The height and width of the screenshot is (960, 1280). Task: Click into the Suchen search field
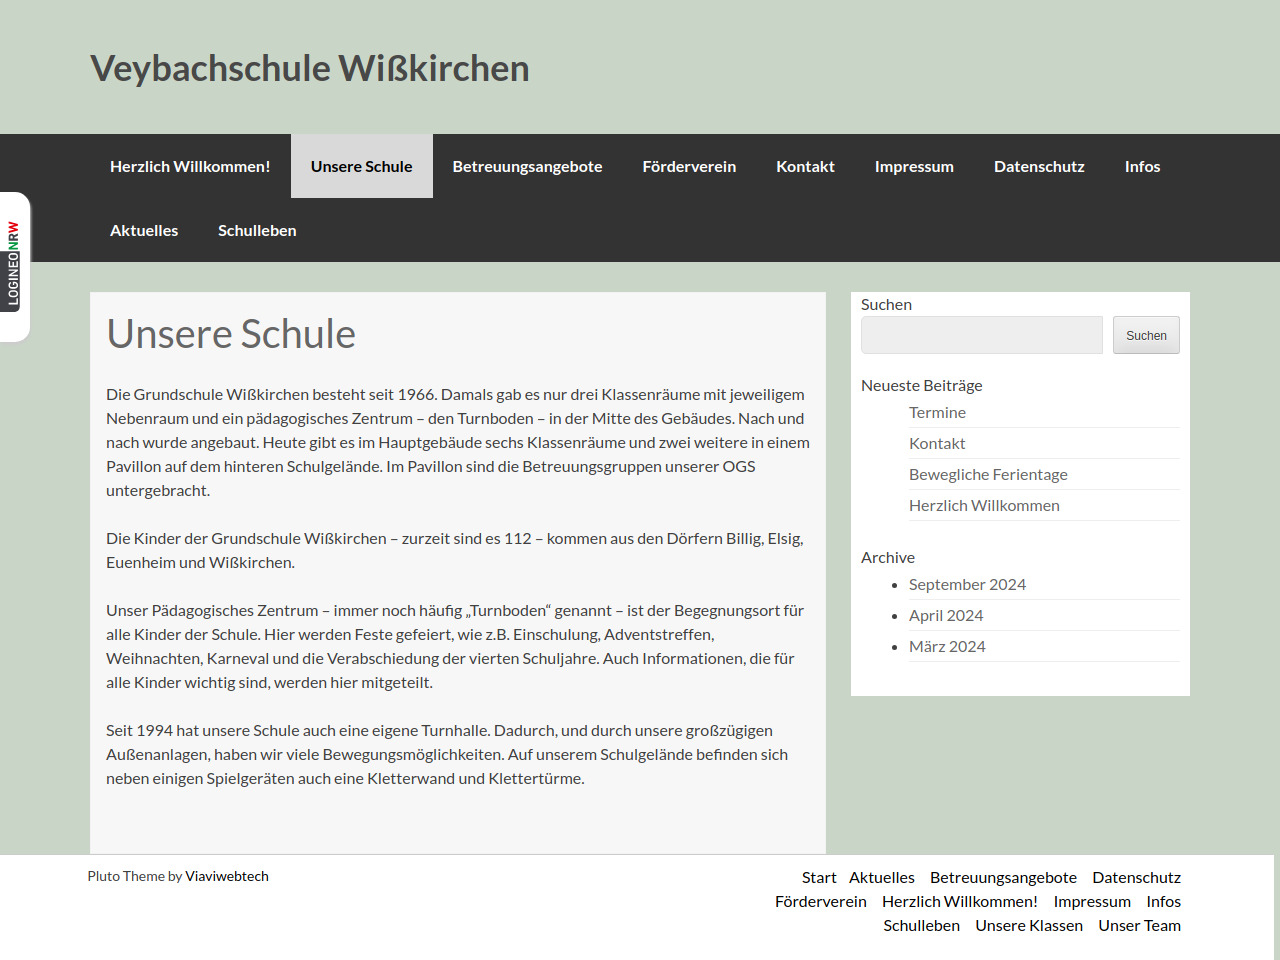click(981, 336)
